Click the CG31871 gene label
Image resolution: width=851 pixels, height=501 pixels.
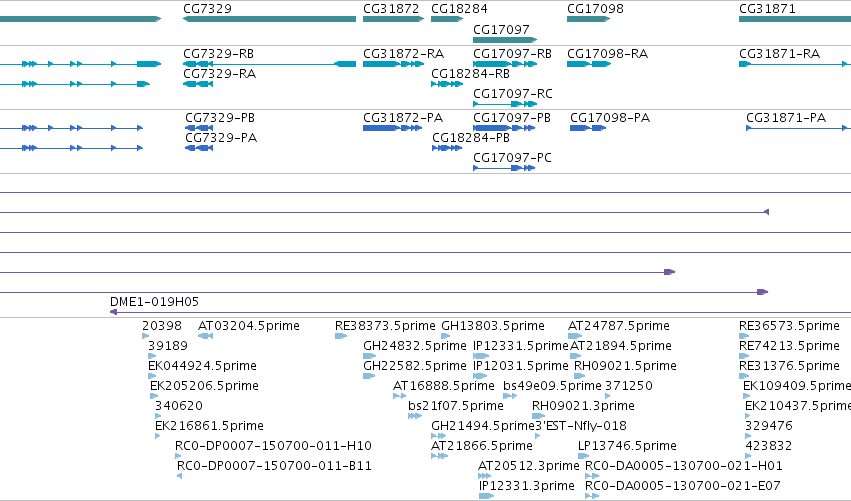(767, 9)
